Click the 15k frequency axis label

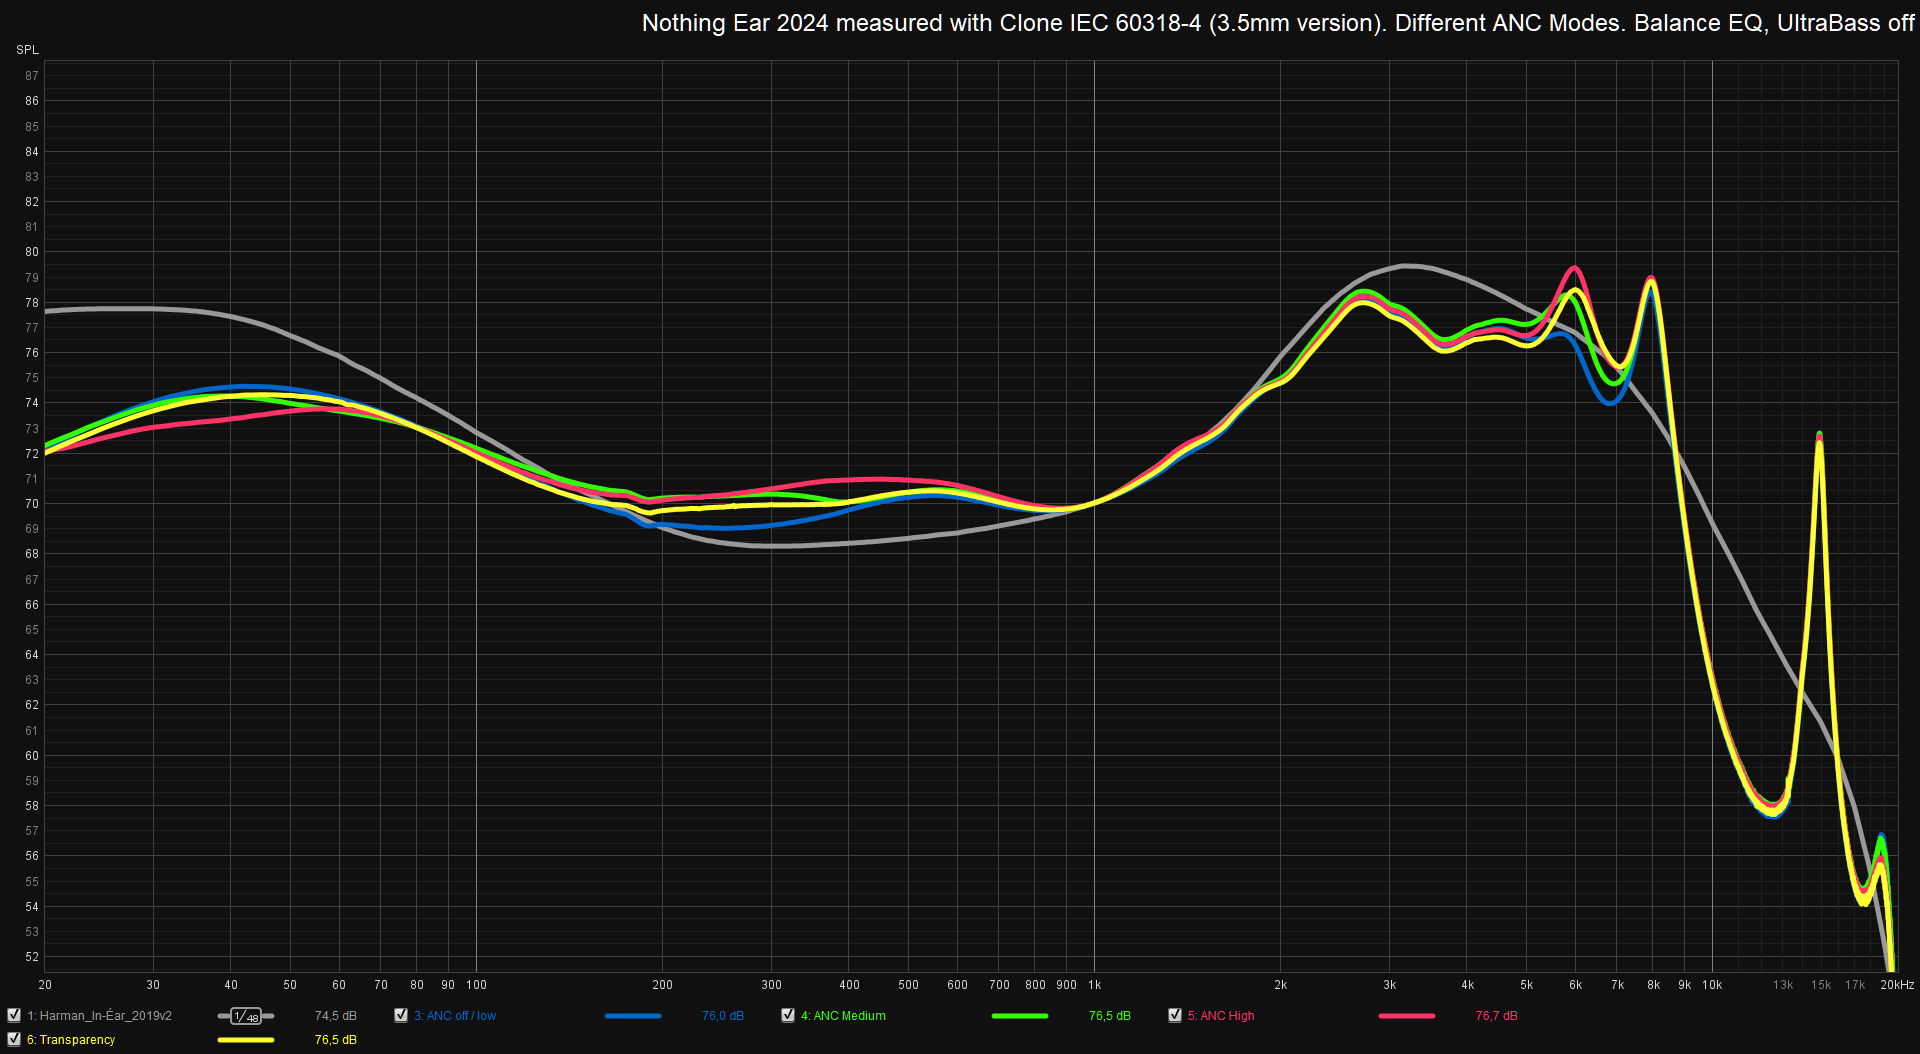(1821, 985)
